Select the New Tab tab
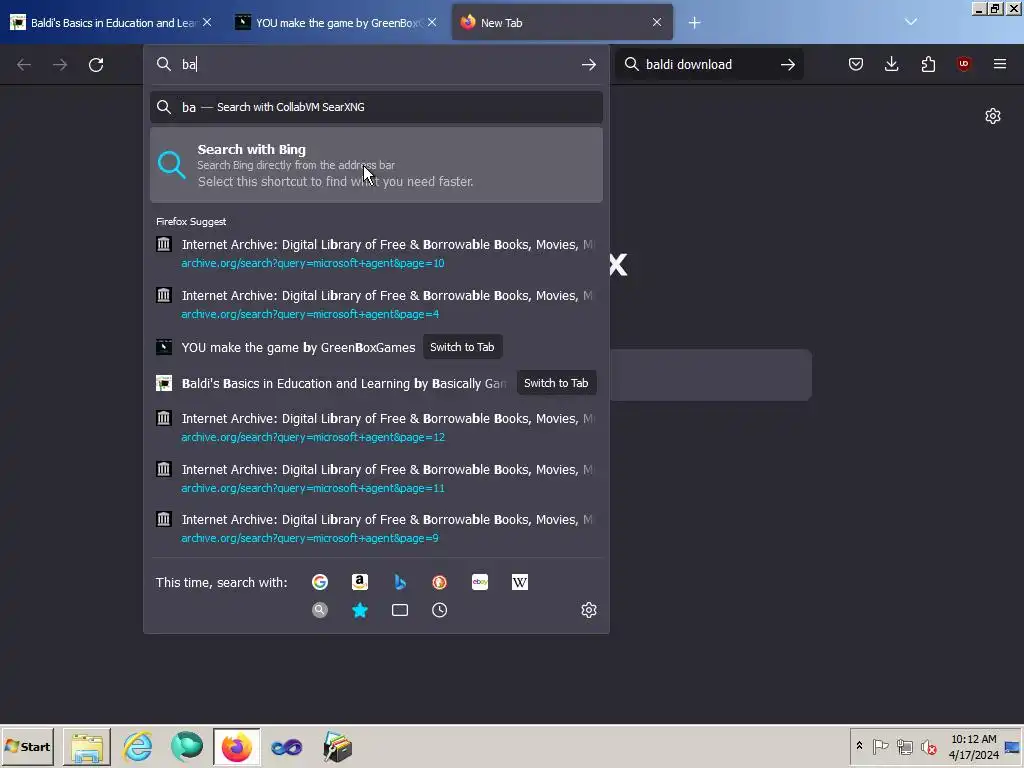 pyautogui.click(x=562, y=23)
